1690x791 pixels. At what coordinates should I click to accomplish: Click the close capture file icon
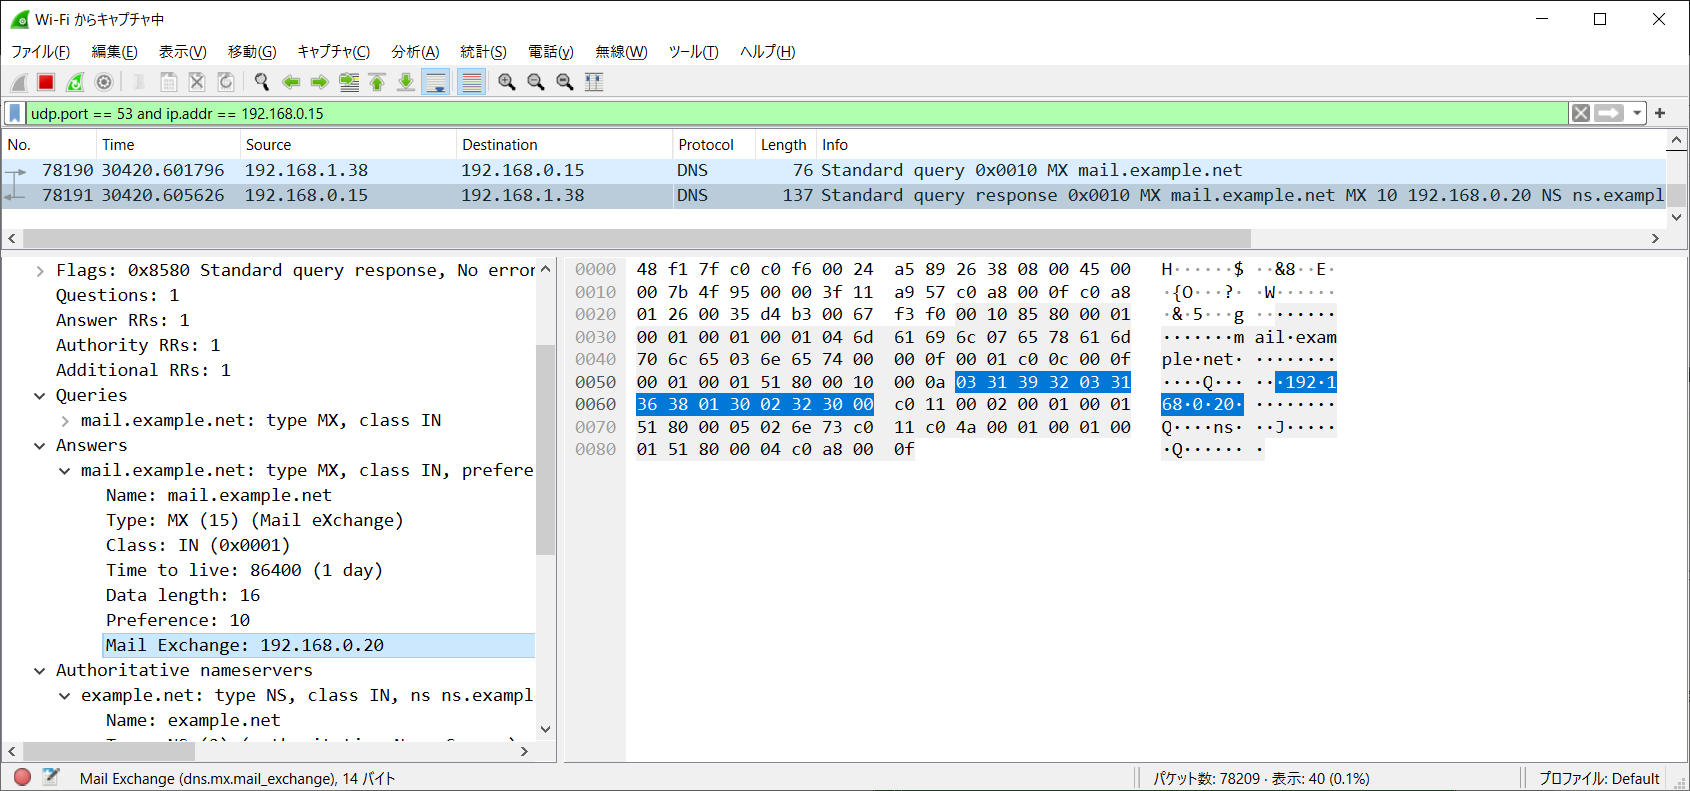(197, 82)
